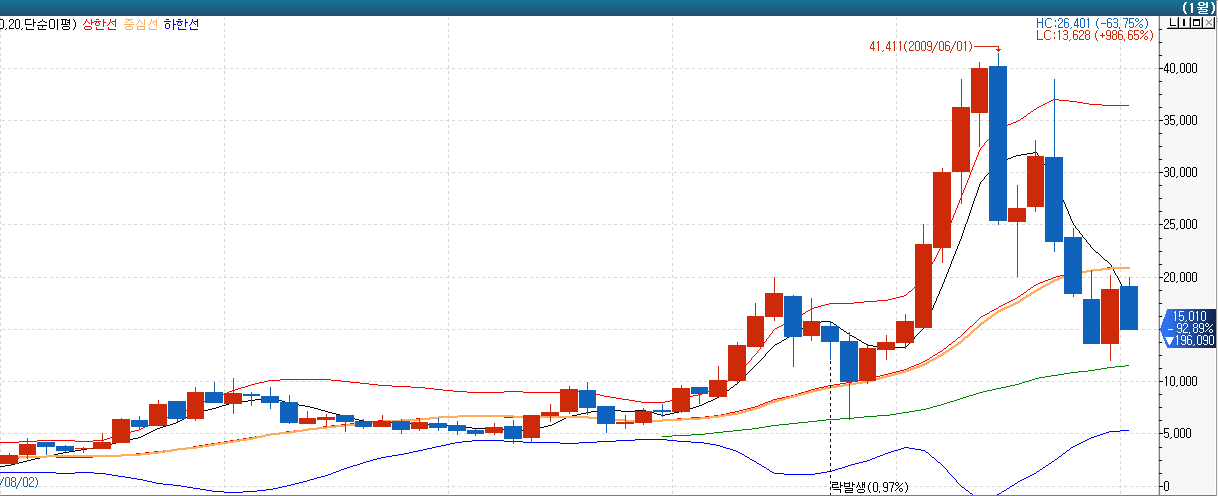Click the (1월) period label in title bar
1218x496 pixels.
[x=1195, y=7]
